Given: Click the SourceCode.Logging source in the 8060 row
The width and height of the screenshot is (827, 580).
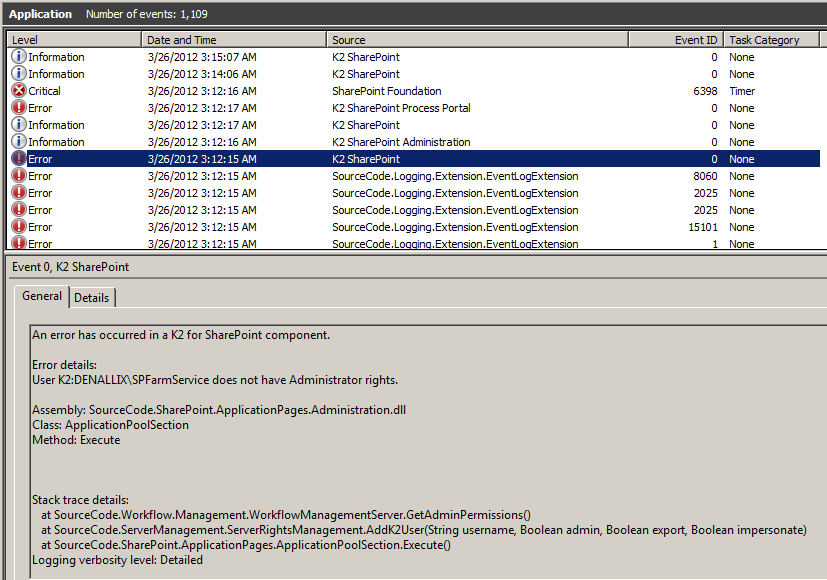Looking at the screenshot, I should point(455,176).
